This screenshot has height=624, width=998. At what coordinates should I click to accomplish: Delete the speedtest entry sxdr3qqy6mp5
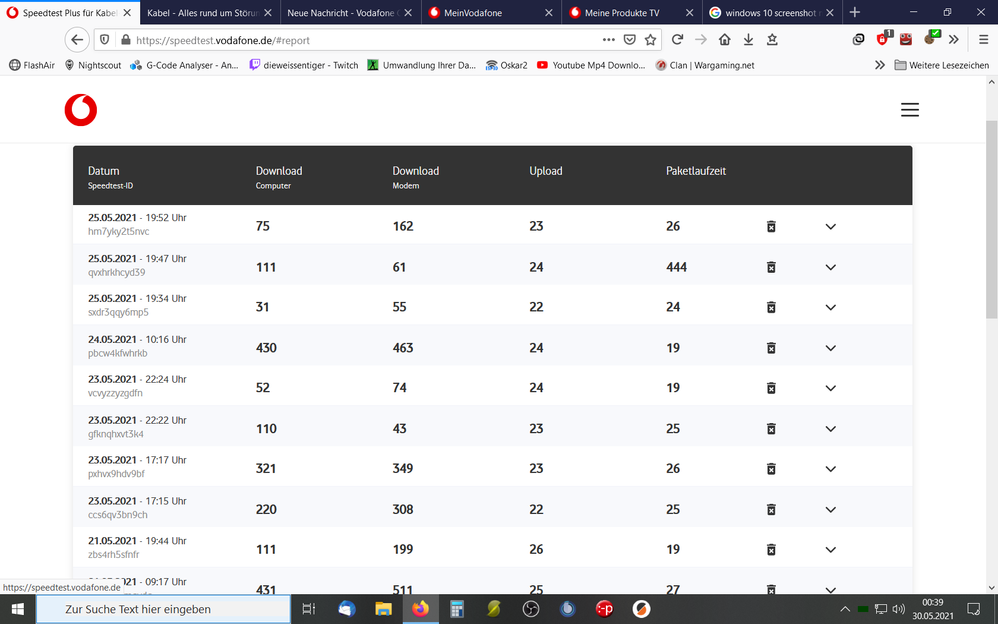point(771,307)
